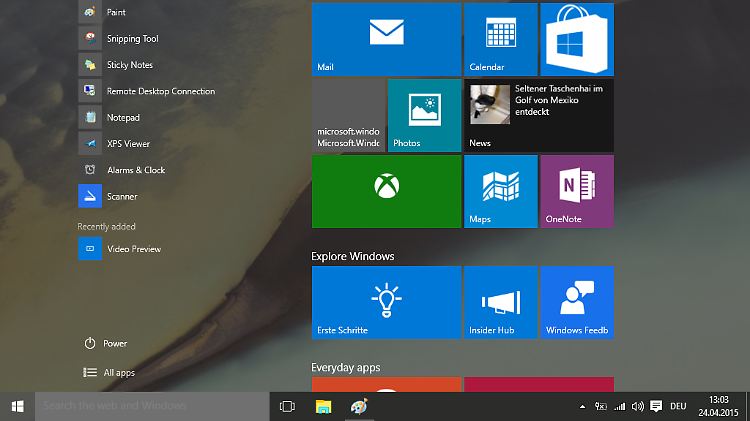Click the Explore Windows group header
The image size is (750, 421).
(x=353, y=256)
